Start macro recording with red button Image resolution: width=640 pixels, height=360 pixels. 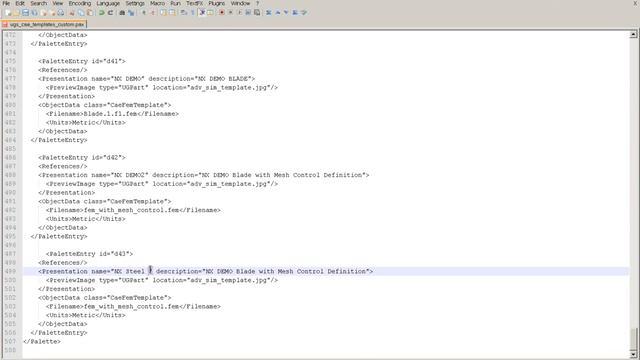coord(222,13)
